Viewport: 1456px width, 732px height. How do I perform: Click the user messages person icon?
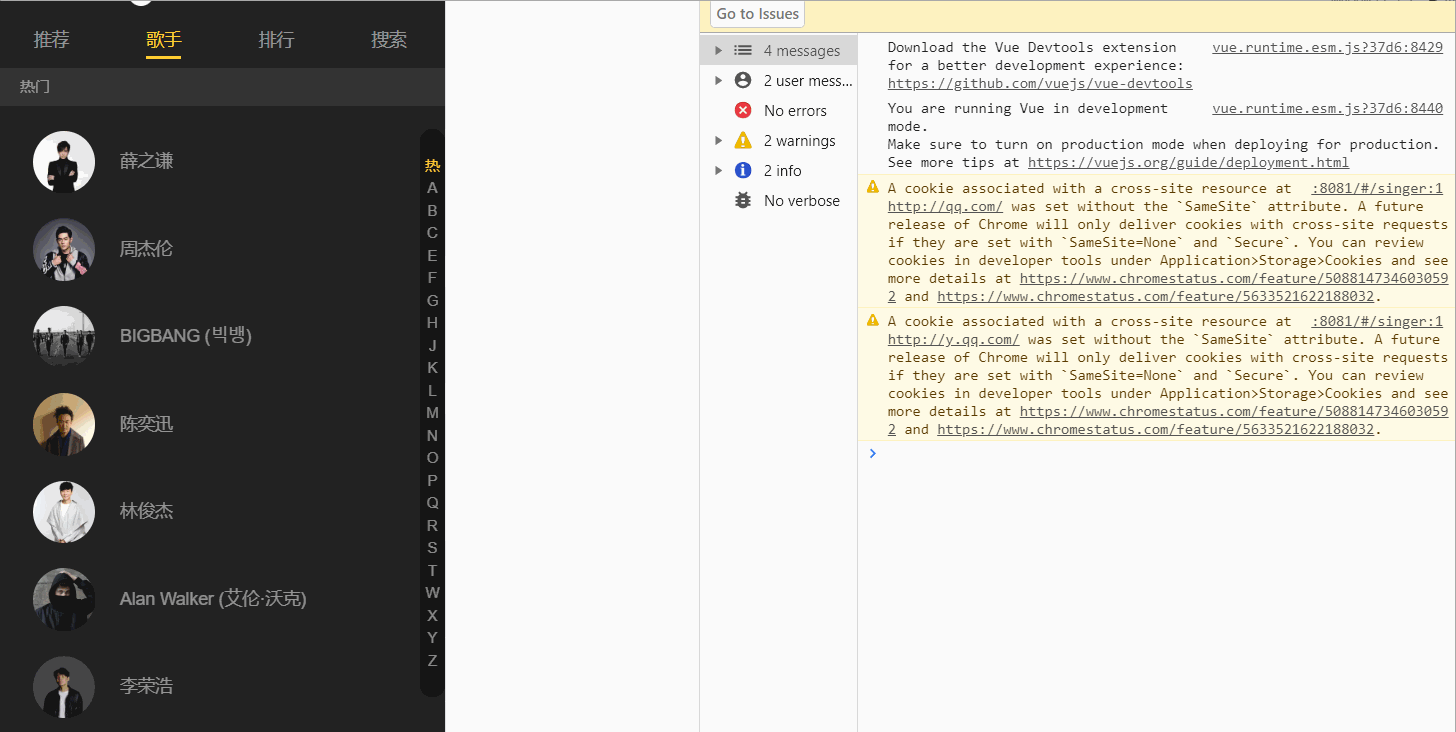(x=743, y=80)
